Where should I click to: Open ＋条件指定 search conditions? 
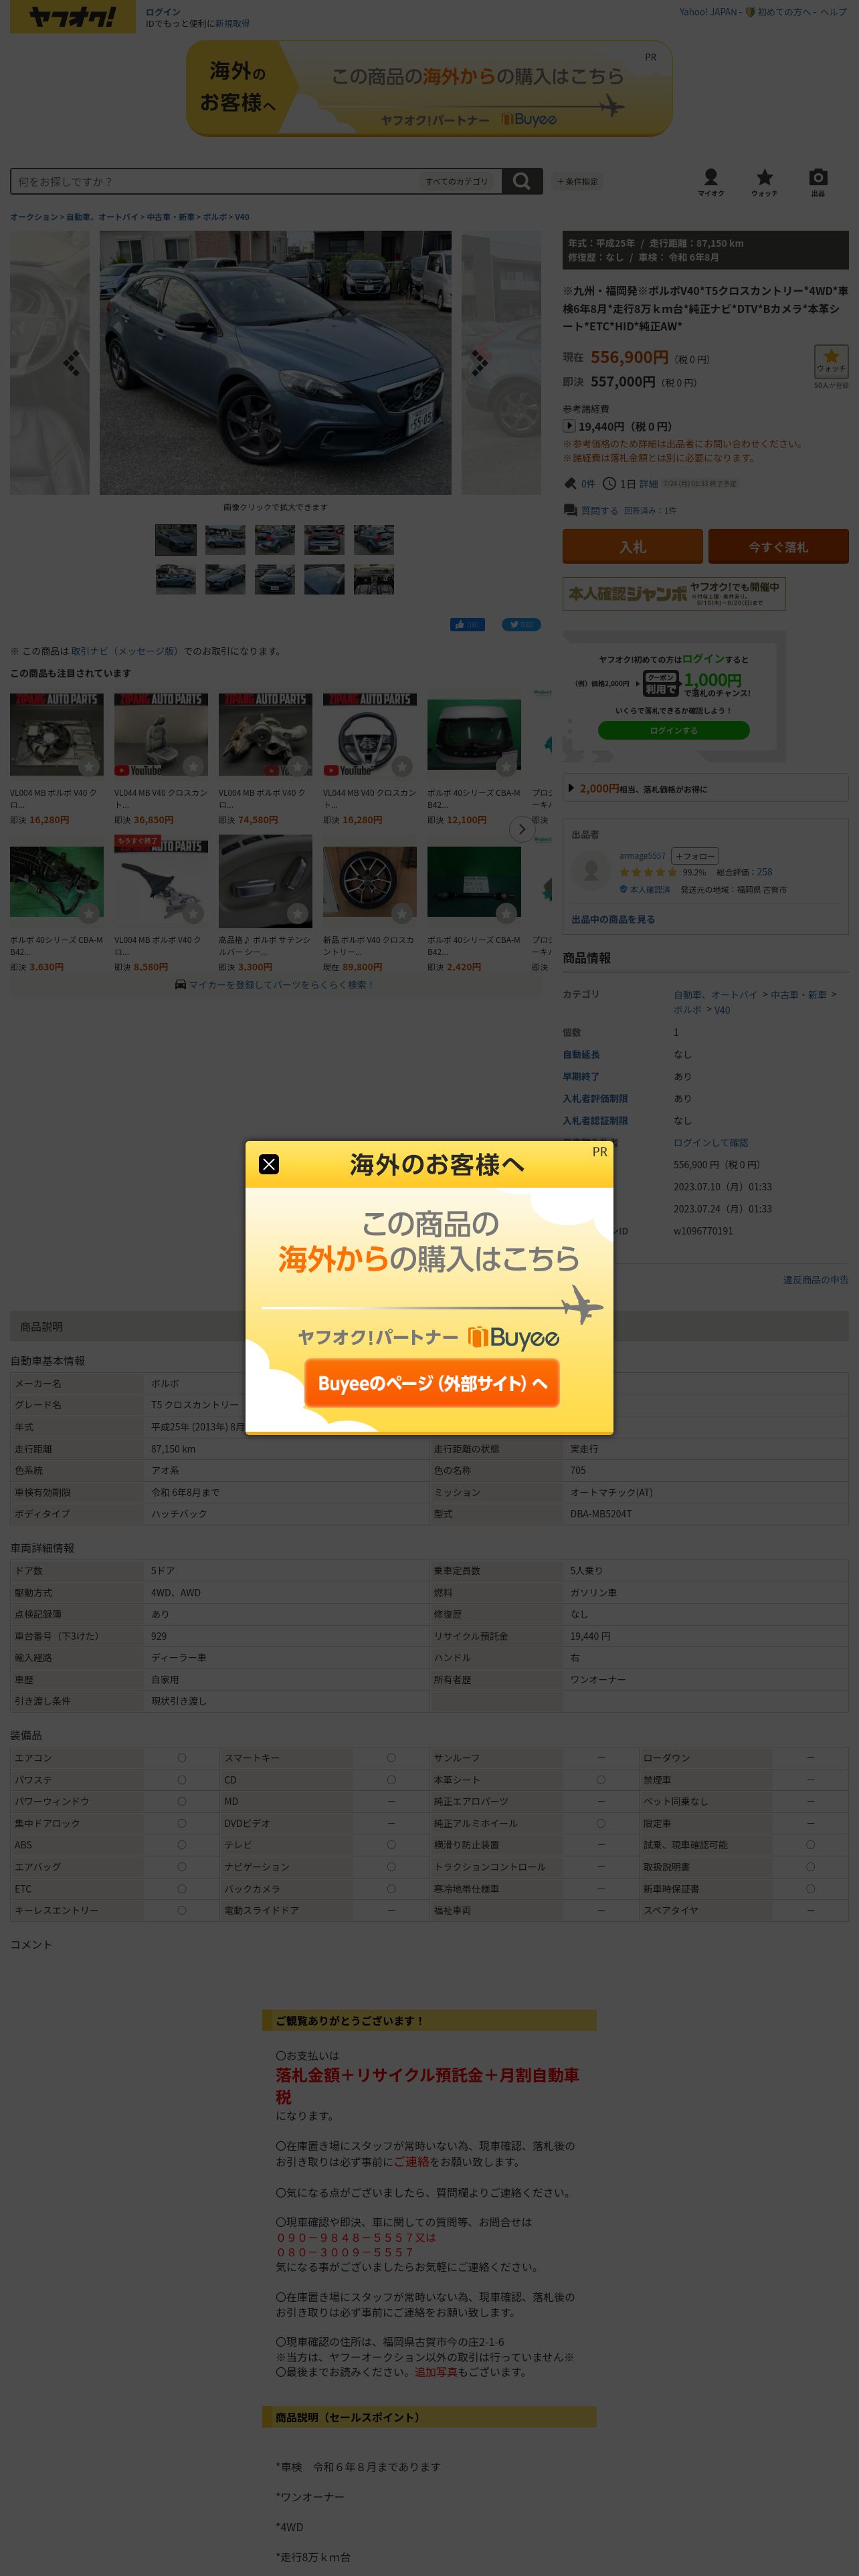[577, 181]
